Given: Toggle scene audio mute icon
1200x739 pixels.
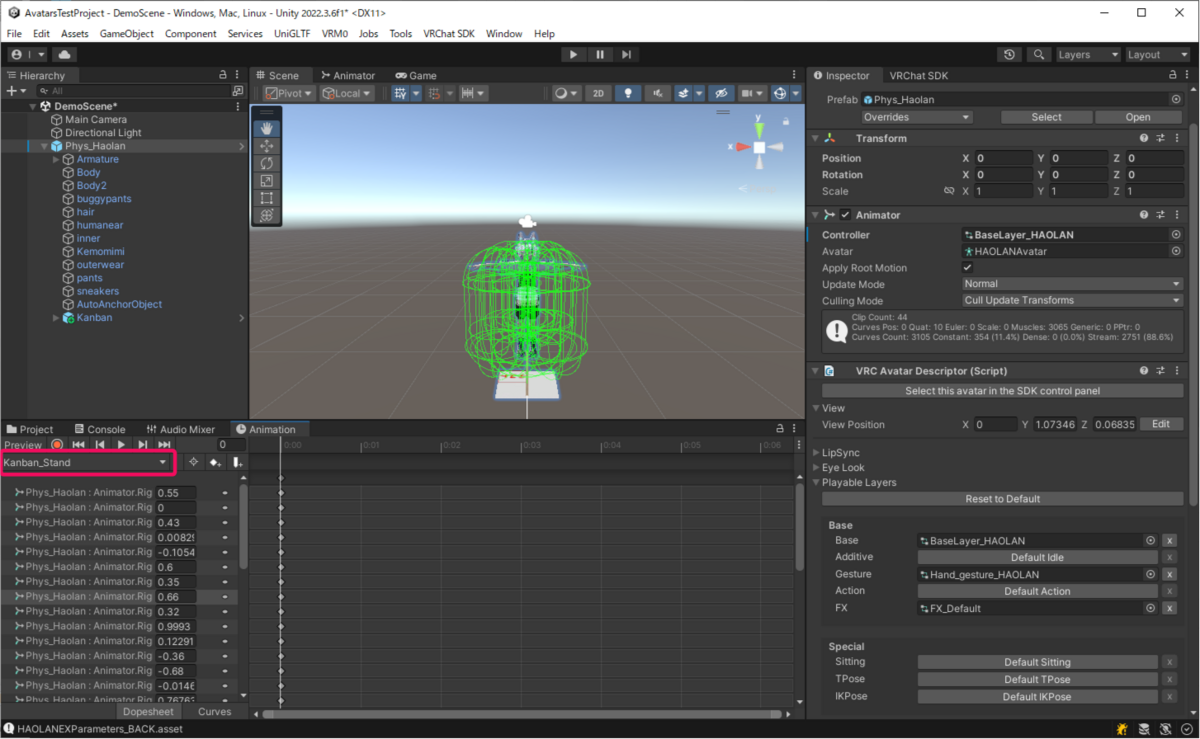Looking at the screenshot, I should tap(658, 93).
